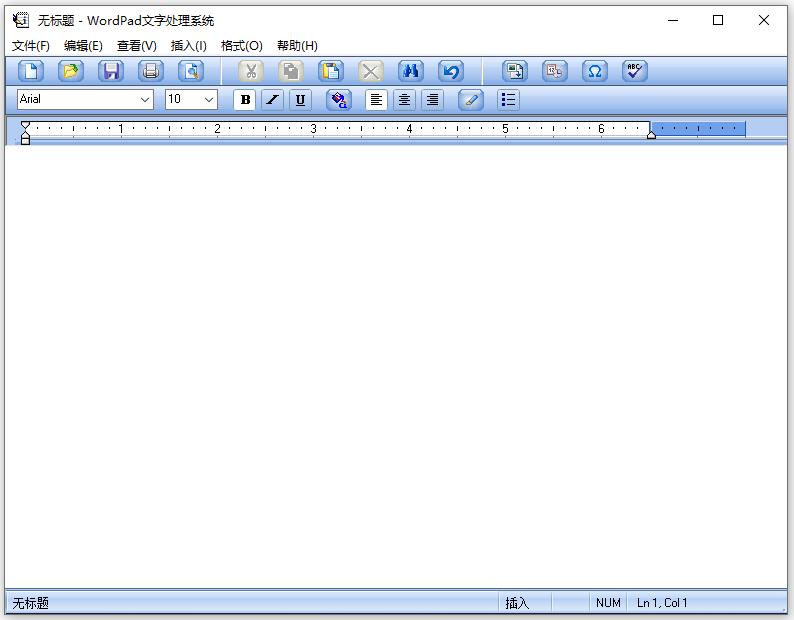This screenshot has width=794, height=620.
Task: Click the Find binoculars icon
Action: [x=411, y=71]
